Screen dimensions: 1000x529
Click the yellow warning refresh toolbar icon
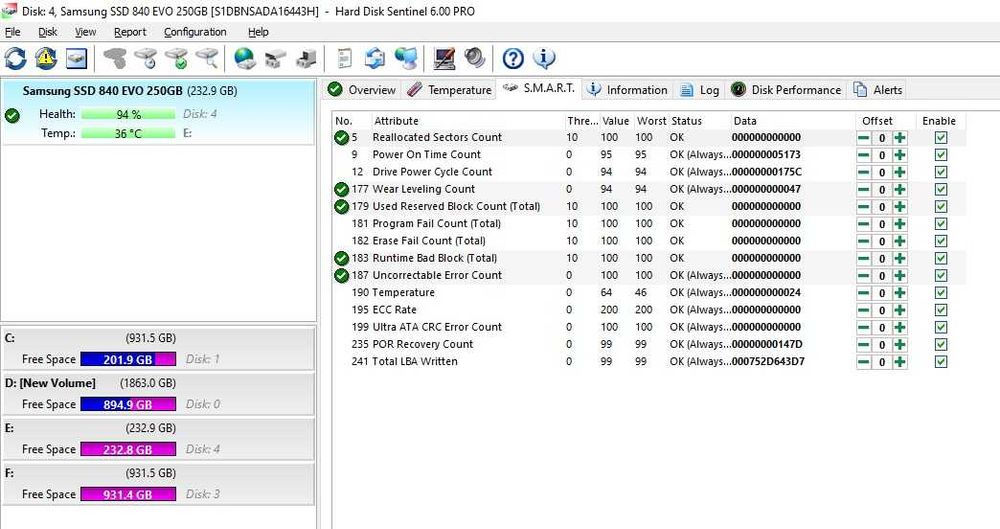click(x=46, y=59)
